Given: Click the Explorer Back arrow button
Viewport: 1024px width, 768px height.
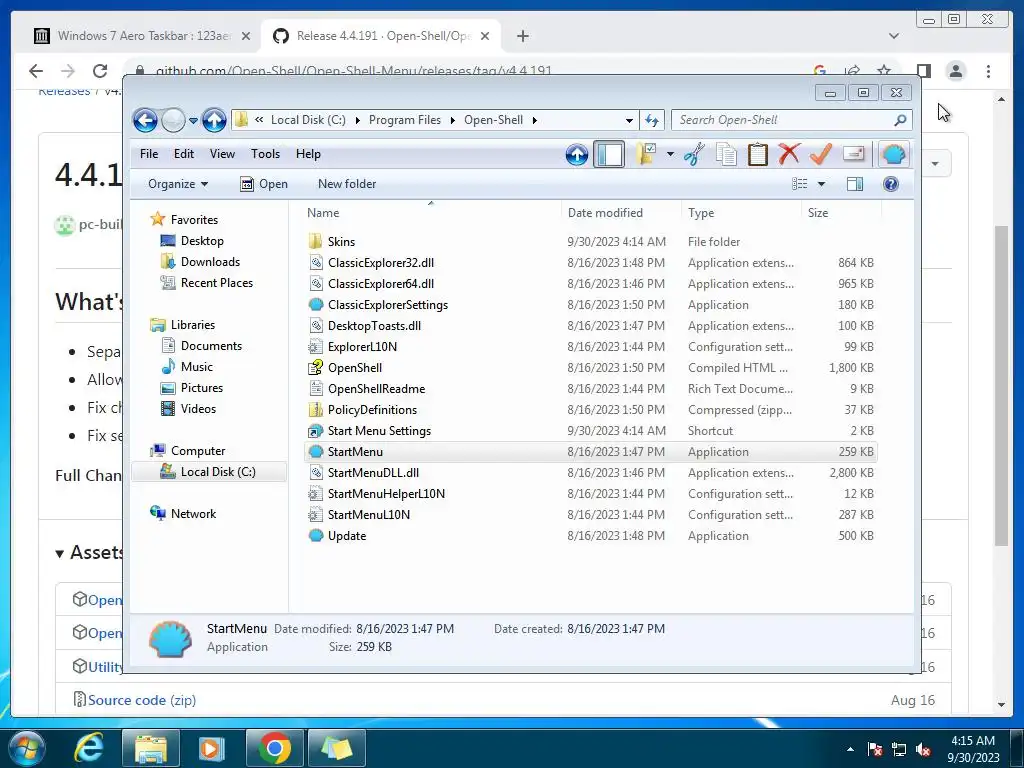Looking at the screenshot, I should tap(145, 120).
